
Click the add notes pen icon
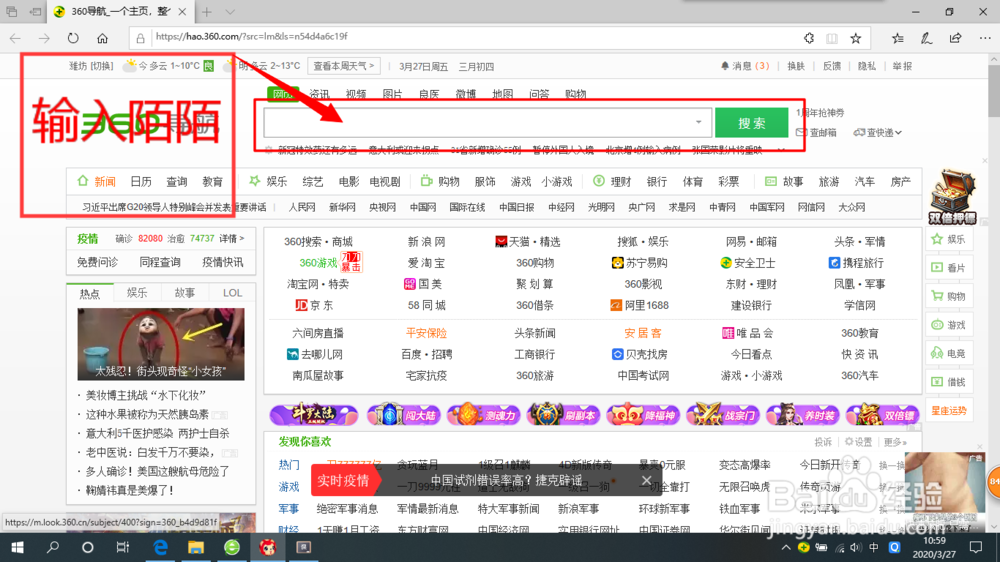point(926,38)
